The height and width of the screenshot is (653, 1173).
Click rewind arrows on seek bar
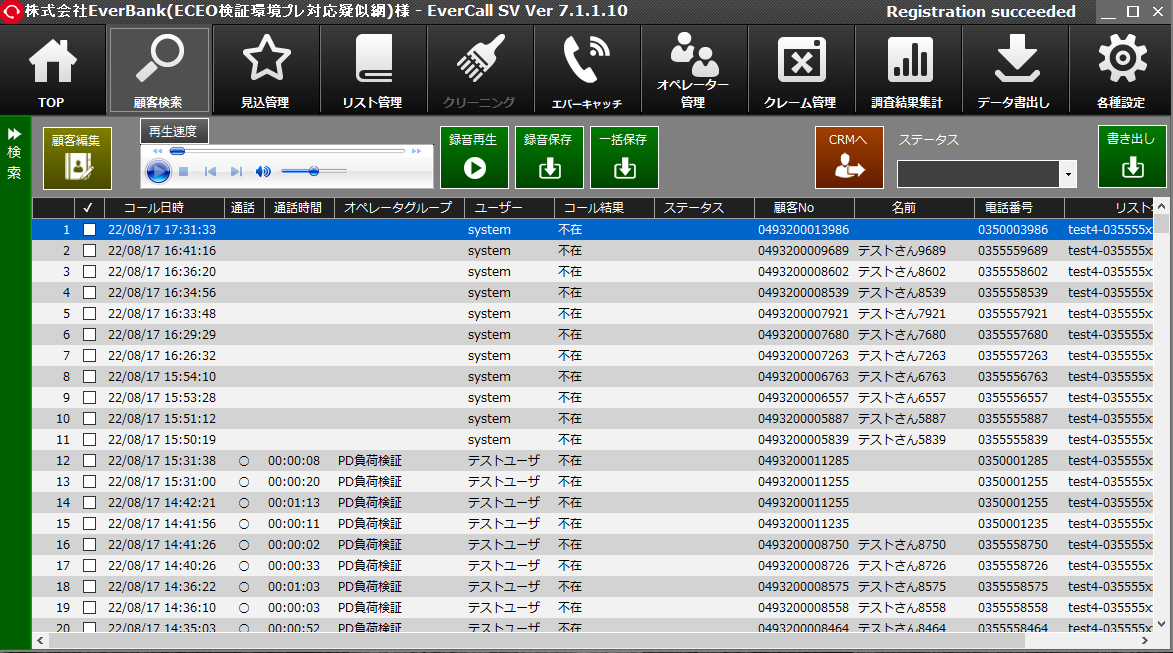(157, 151)
